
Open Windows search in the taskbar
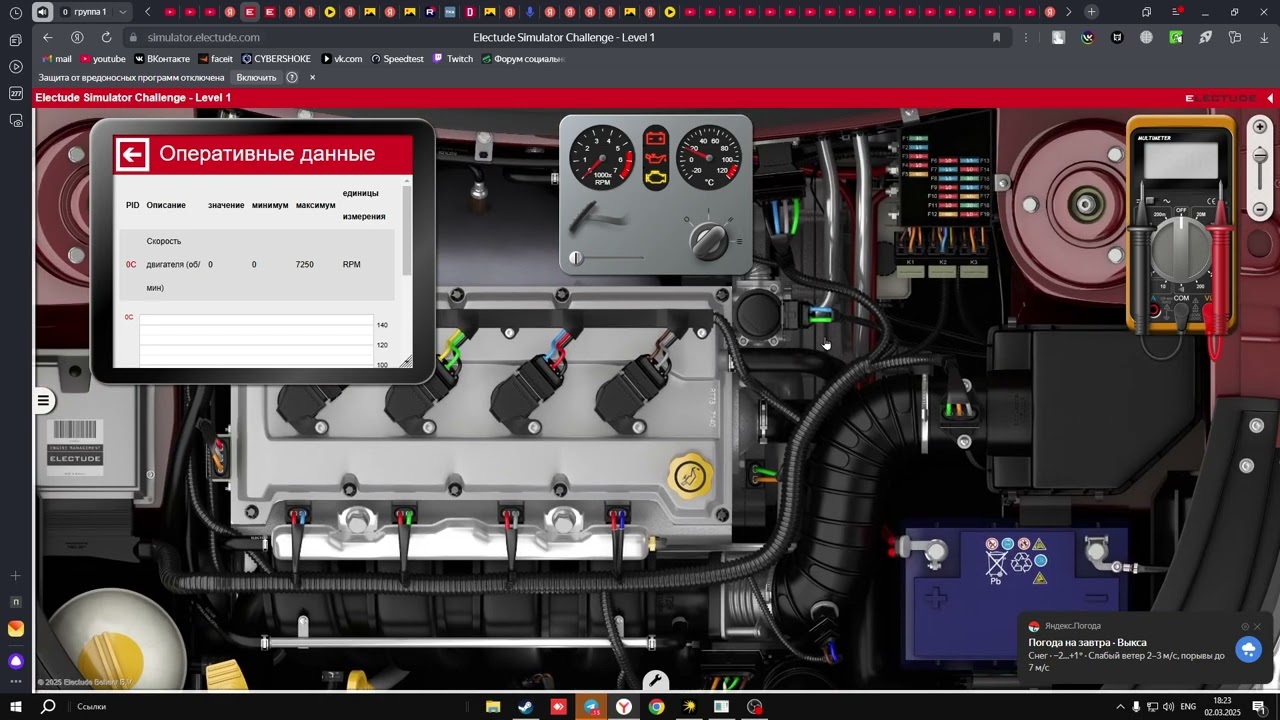coord(48,707)
